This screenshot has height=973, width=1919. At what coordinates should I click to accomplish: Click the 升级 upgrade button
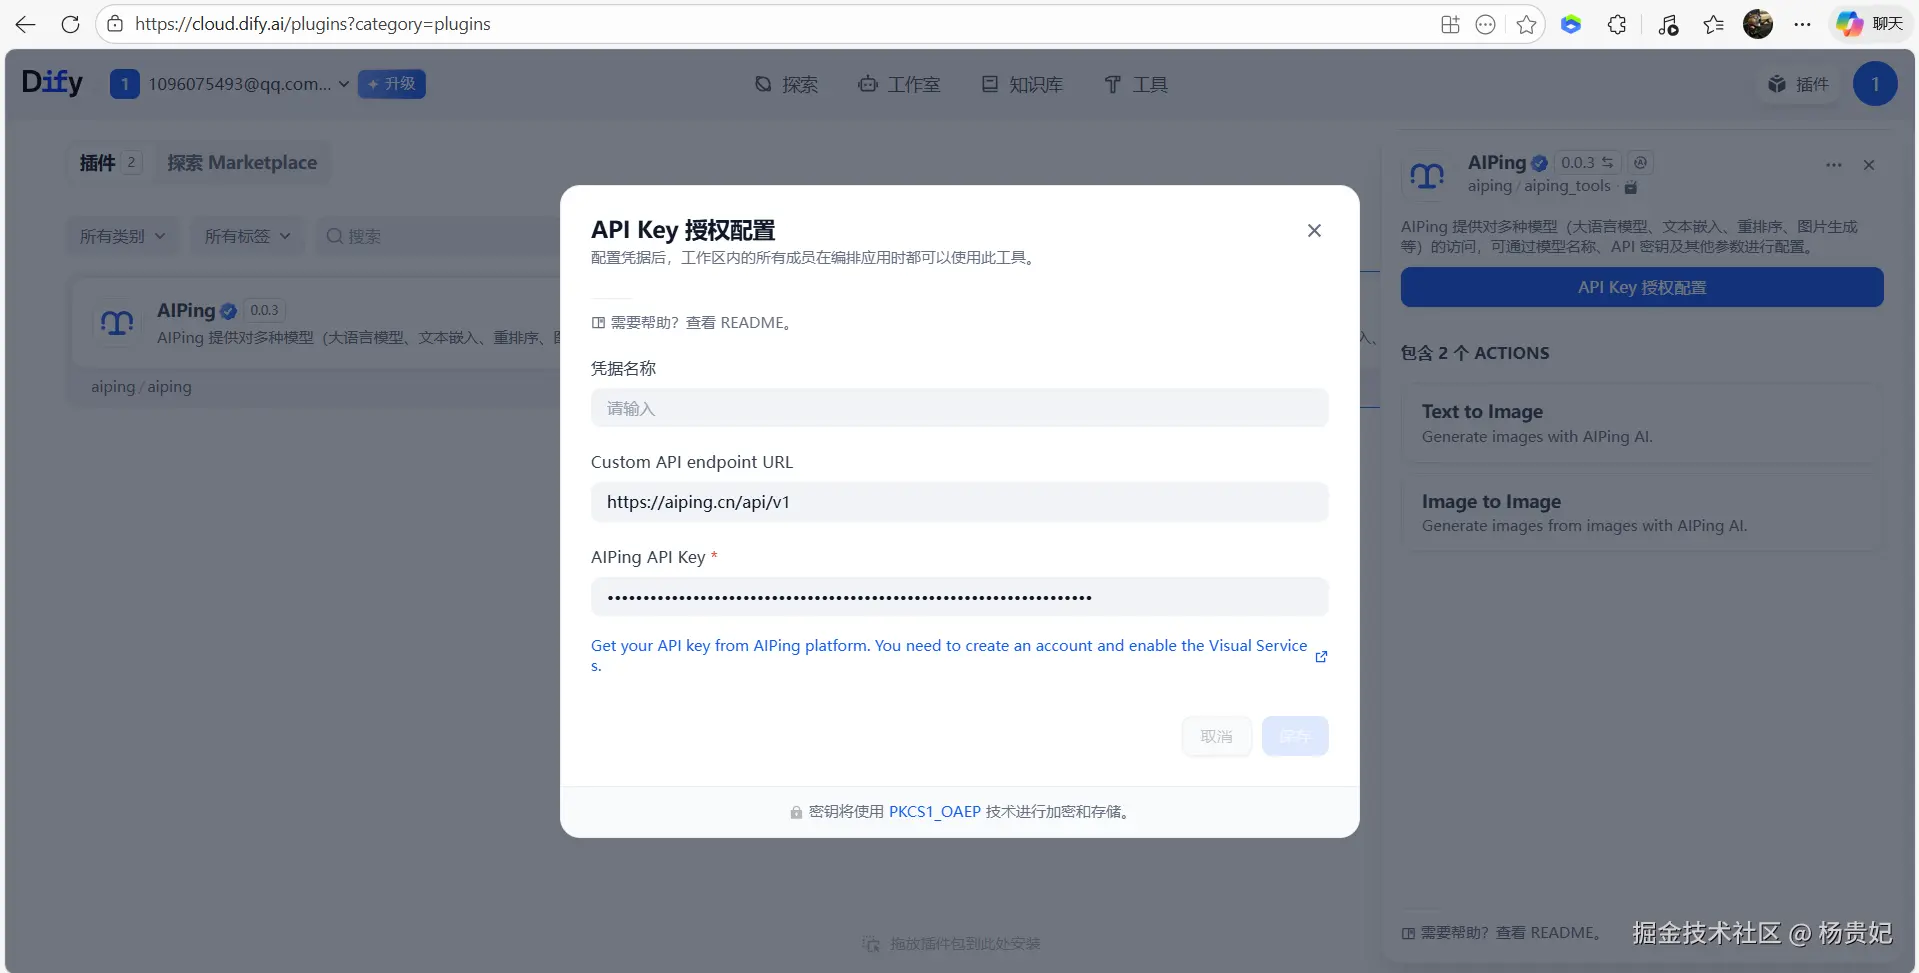[x=392, y=84]
